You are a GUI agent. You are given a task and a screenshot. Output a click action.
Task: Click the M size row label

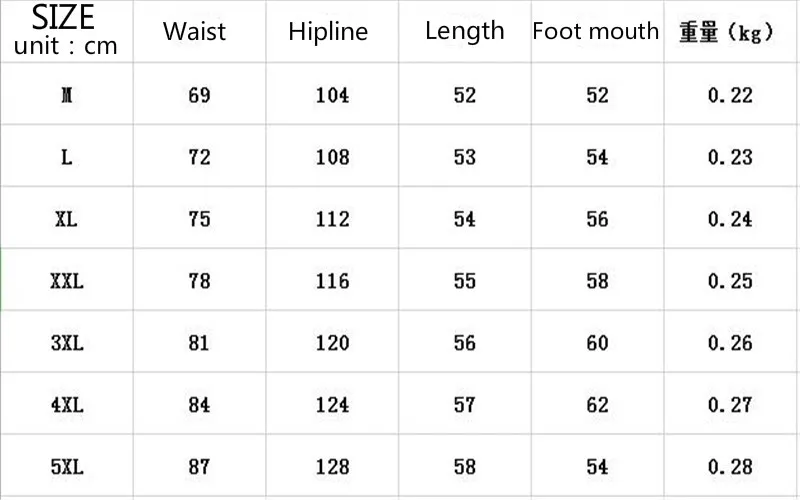tap(66, 96)
